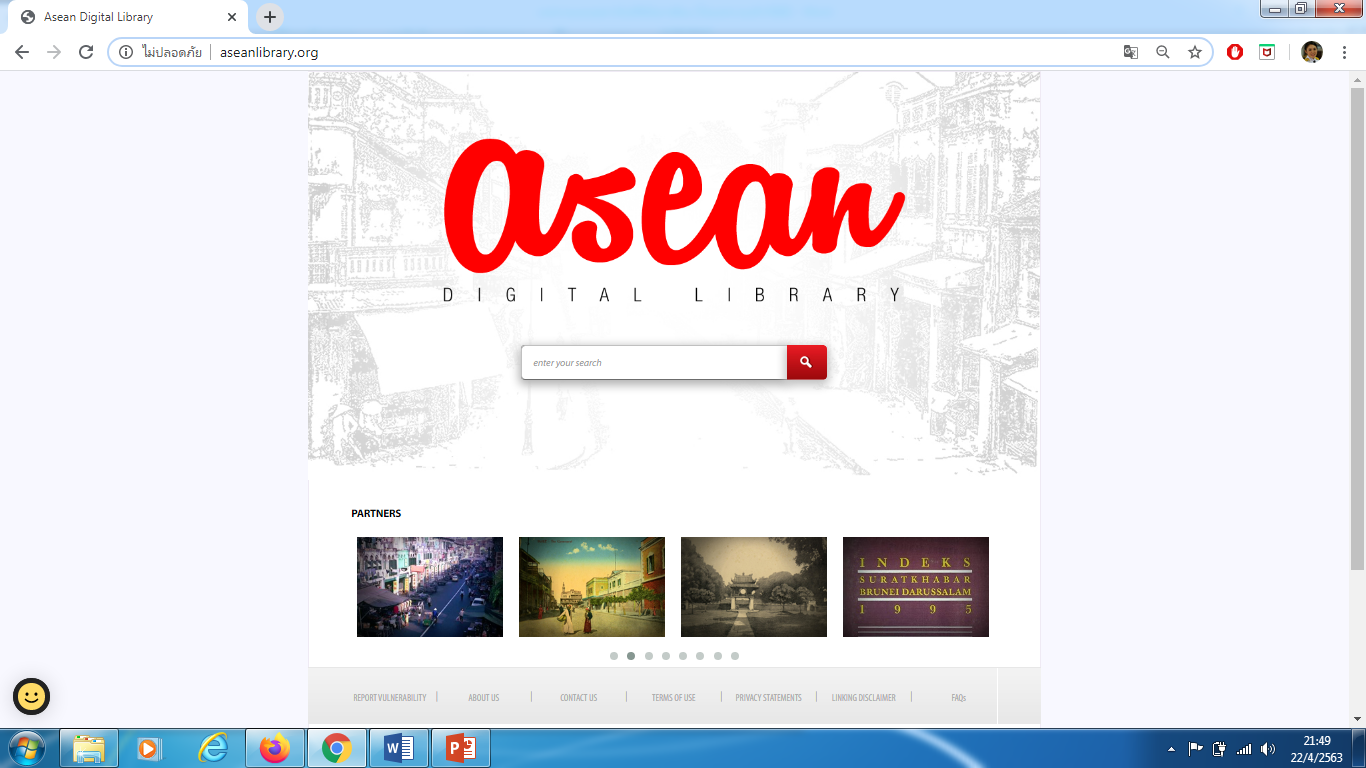Open the About Us footer link

[x=483, y=698]
